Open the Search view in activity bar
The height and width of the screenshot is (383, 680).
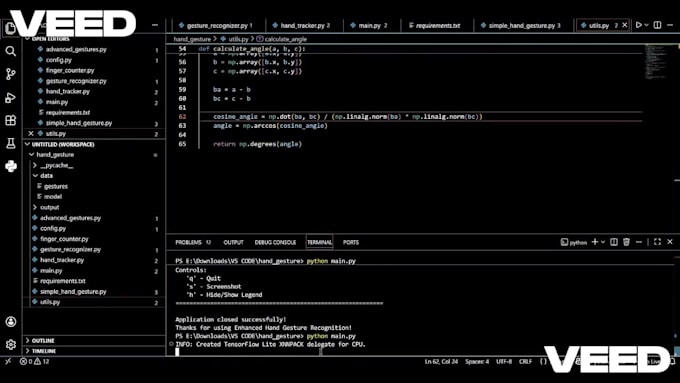(10, 52)
